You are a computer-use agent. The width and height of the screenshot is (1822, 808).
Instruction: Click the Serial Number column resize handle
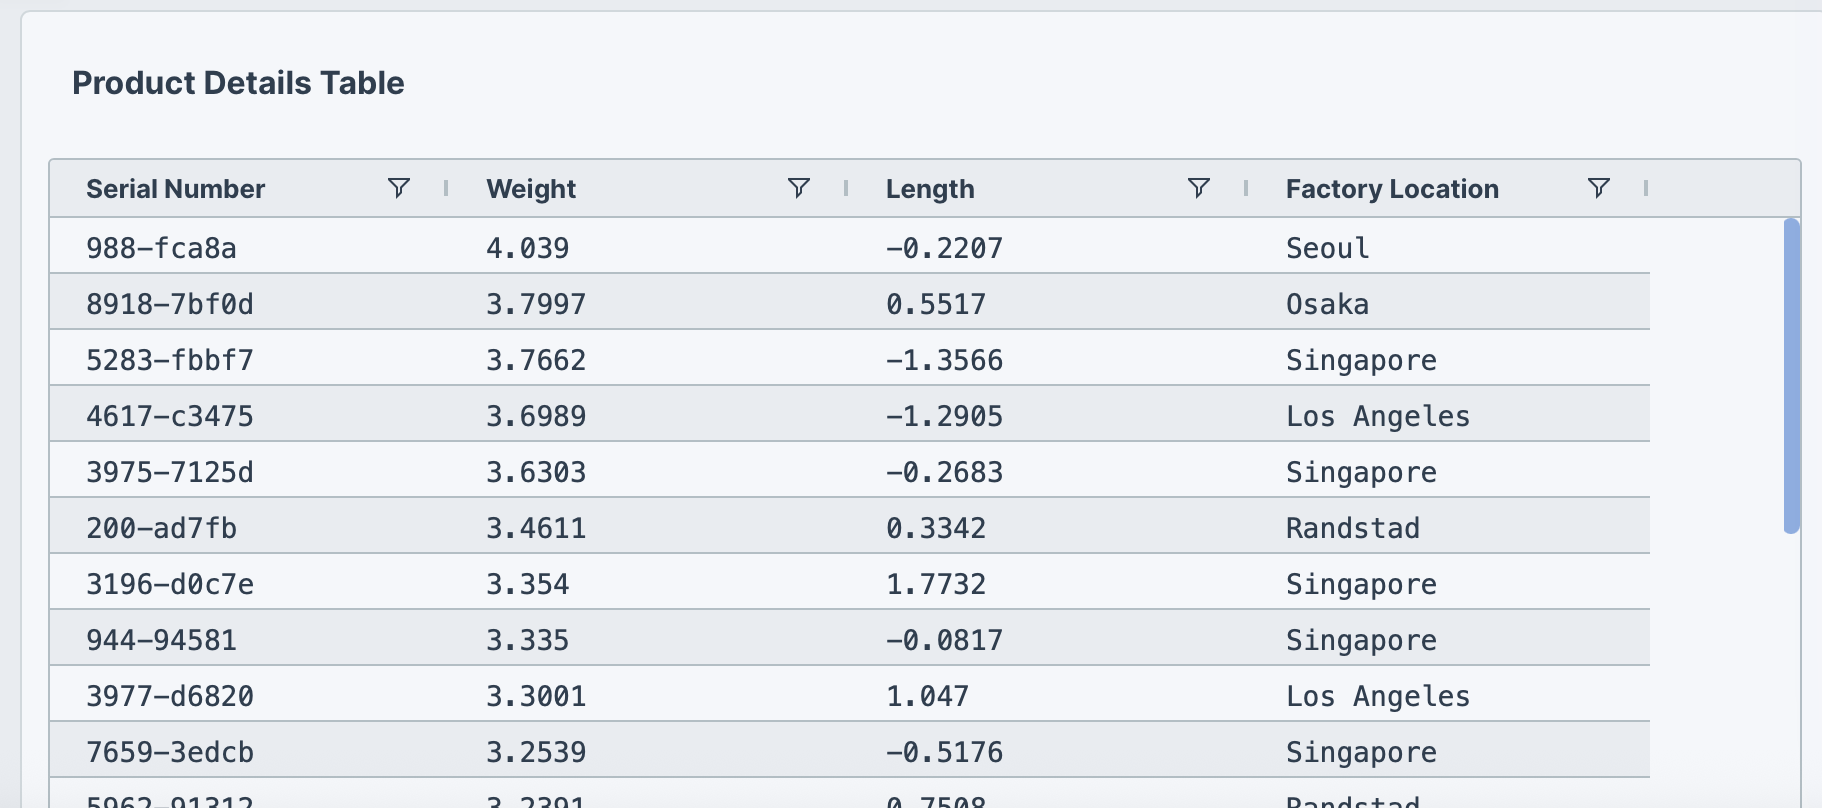[446, 188]
